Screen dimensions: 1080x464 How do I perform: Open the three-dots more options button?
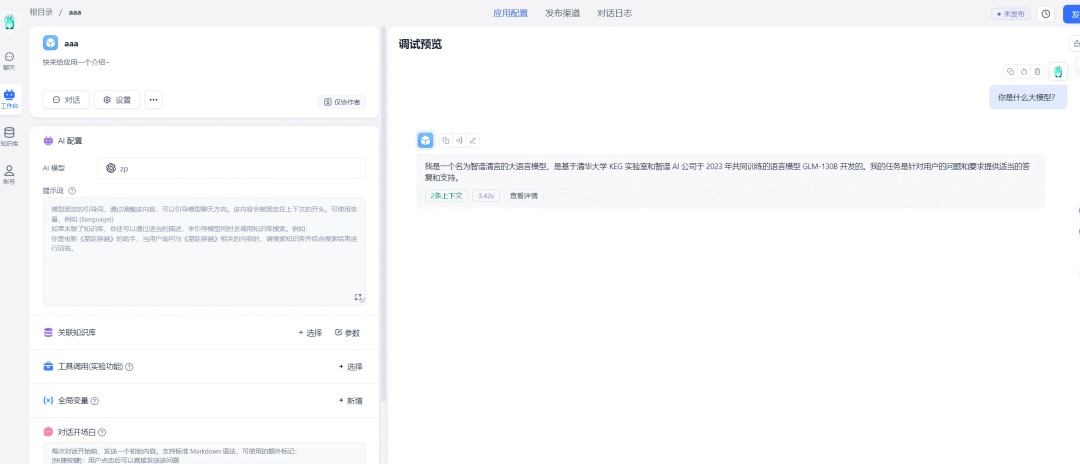click(154, 100)
